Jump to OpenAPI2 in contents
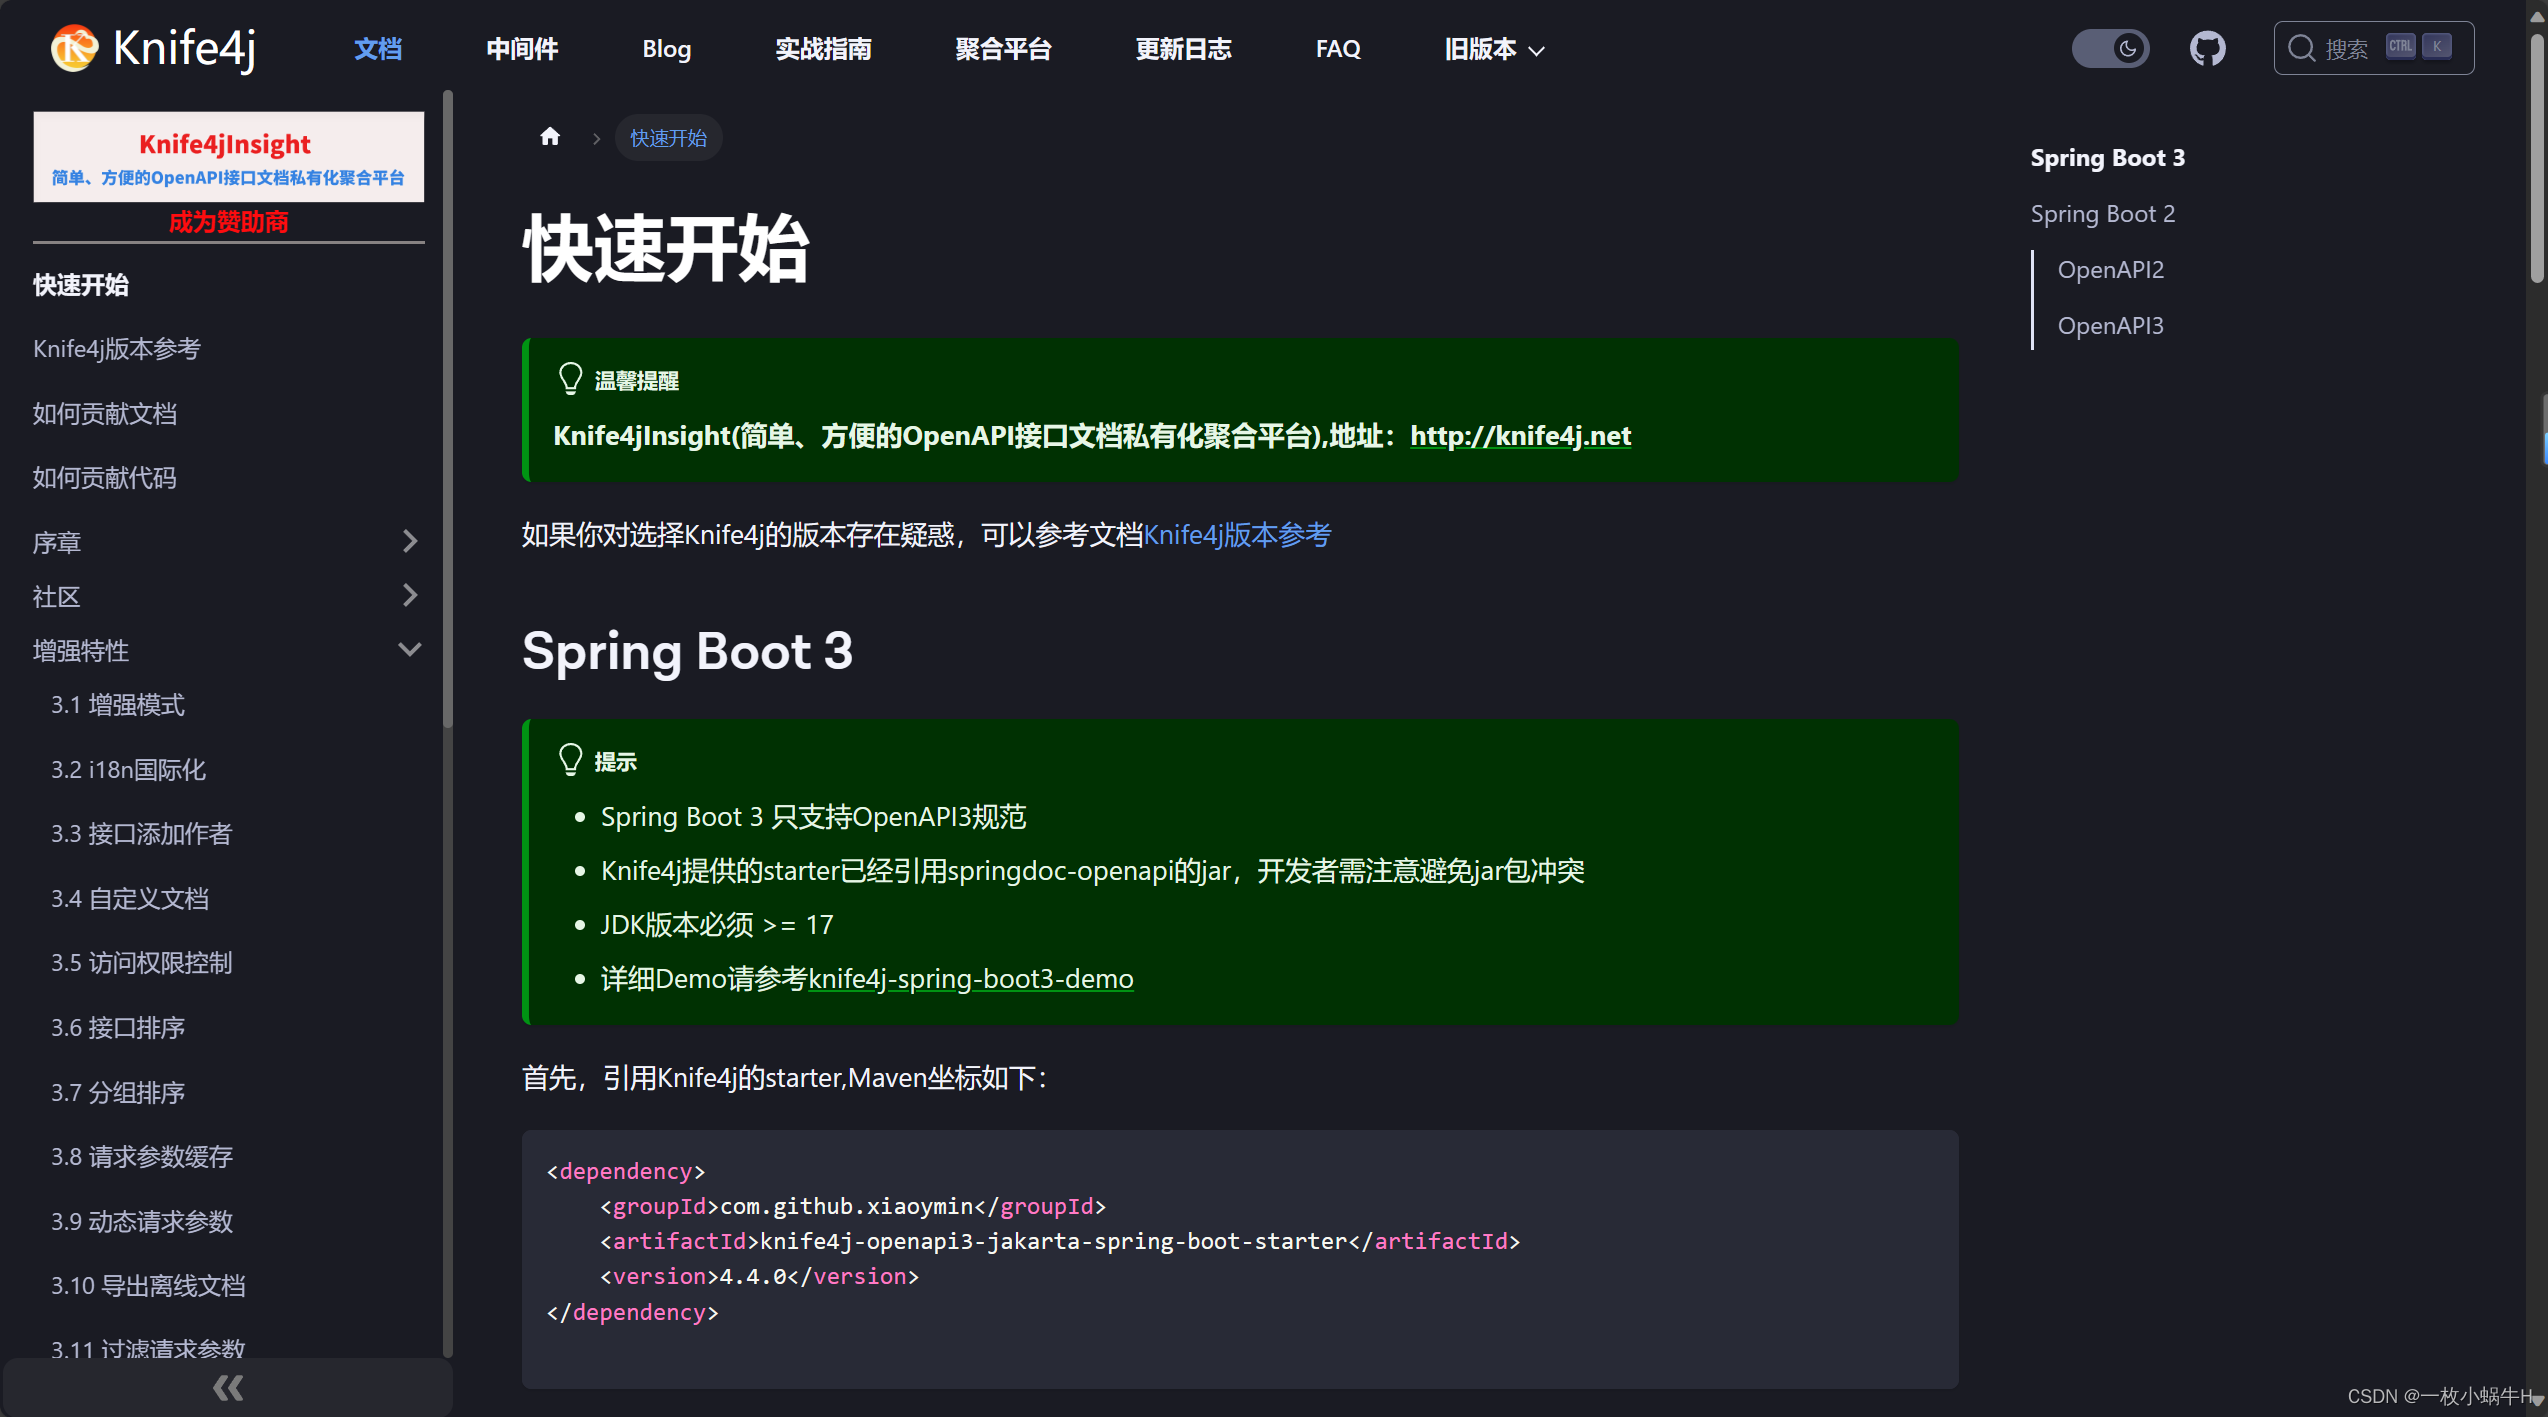The width and height of the screenshot is (2548, 1417). point(2110,270)
